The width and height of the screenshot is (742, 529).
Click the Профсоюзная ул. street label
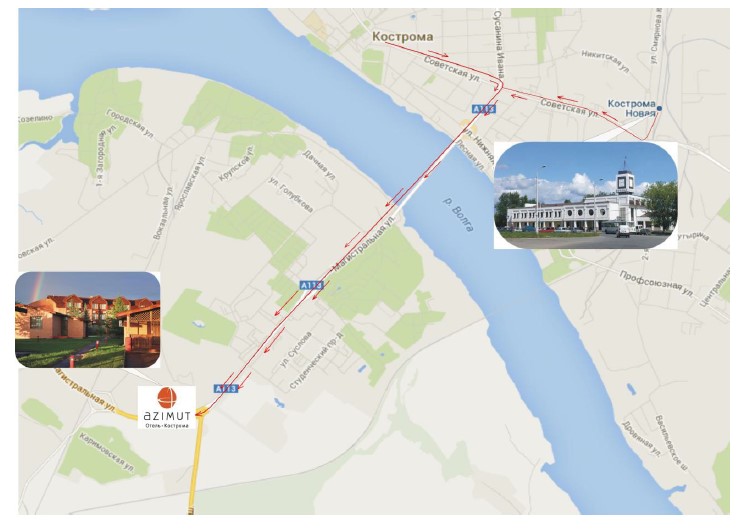click(x=656, y=283)
